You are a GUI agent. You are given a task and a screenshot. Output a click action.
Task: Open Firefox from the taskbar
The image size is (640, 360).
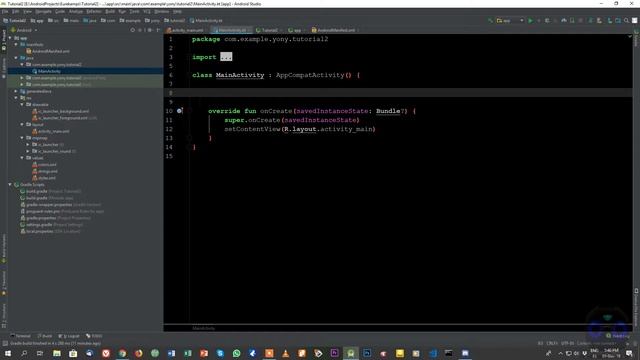[x=139, y=353]
